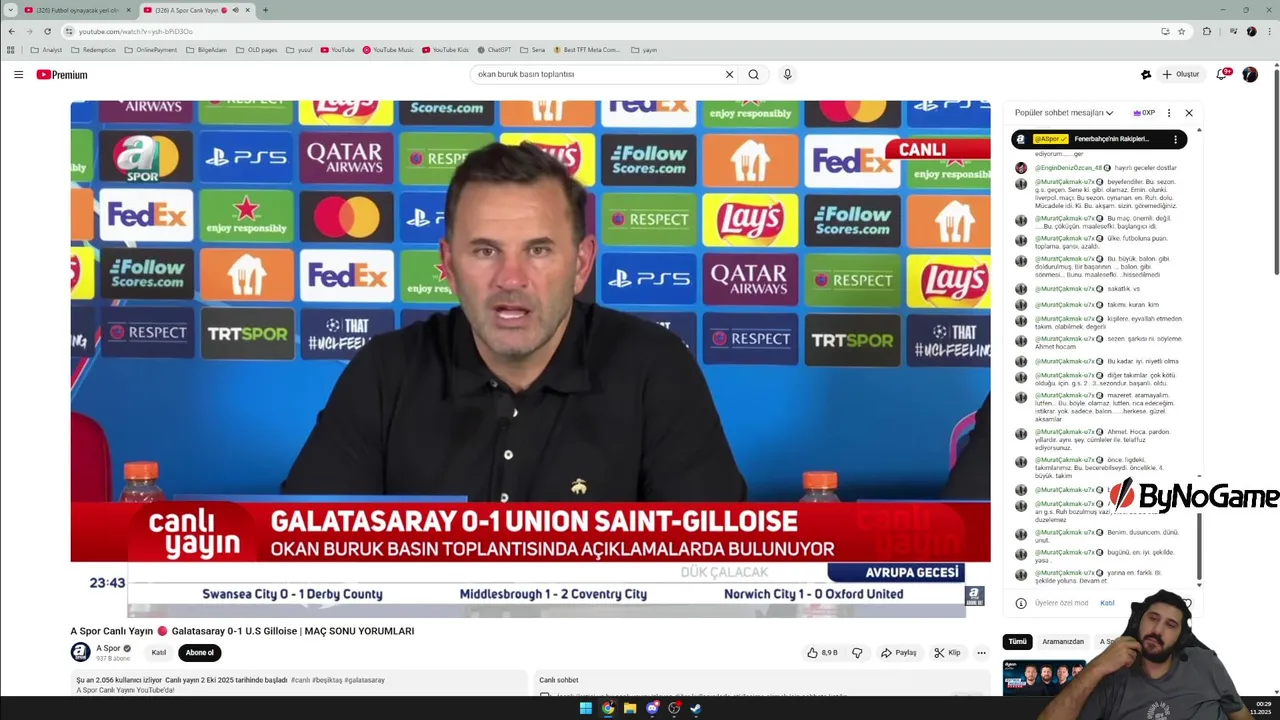
Task: Open a new browser tab with plus
Action: pos(265,10)
